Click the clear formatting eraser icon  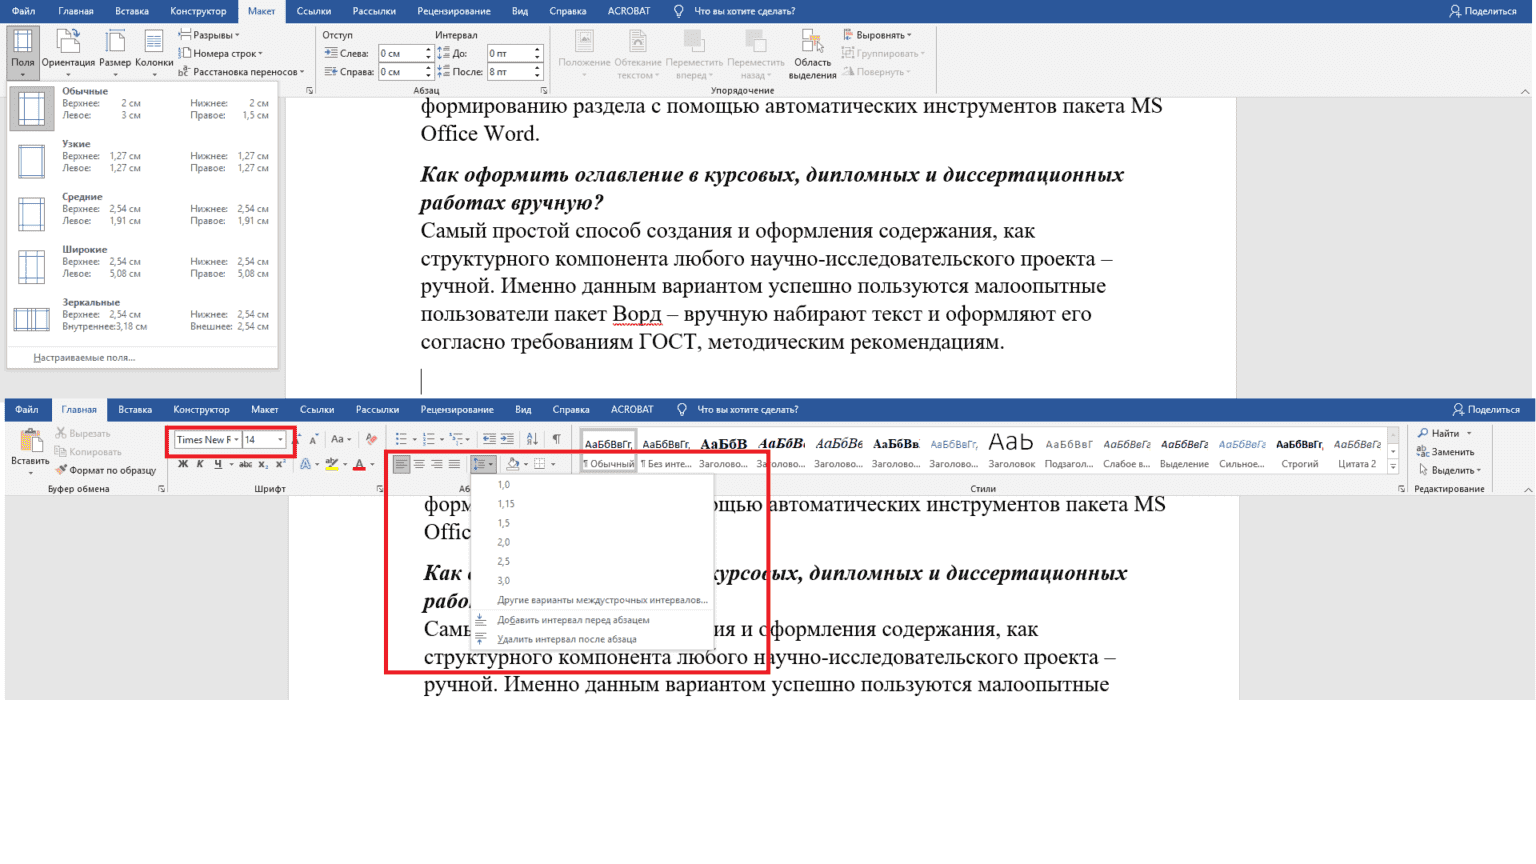coord(371,439)
